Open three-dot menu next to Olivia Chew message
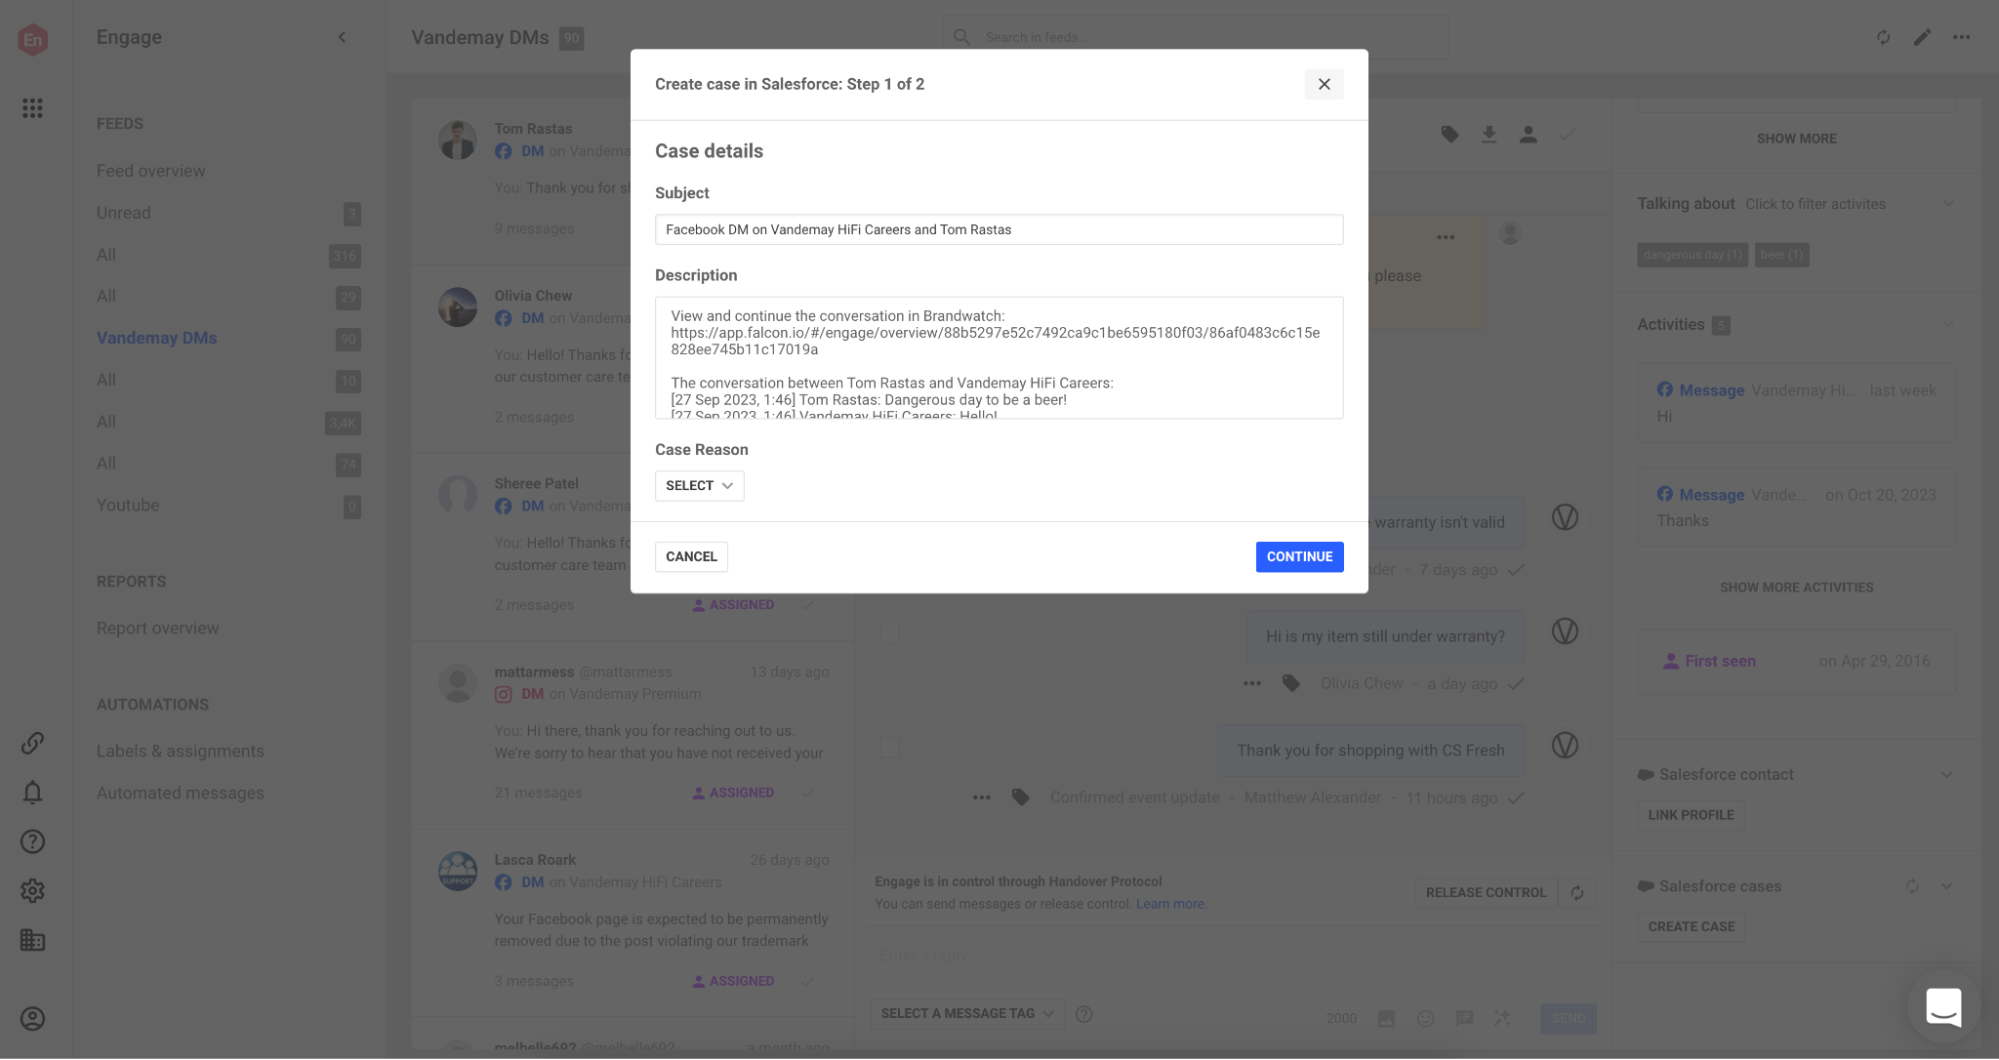Image resolution: width=1999 pixels, height=1060 pixels. coord(1252,683)
